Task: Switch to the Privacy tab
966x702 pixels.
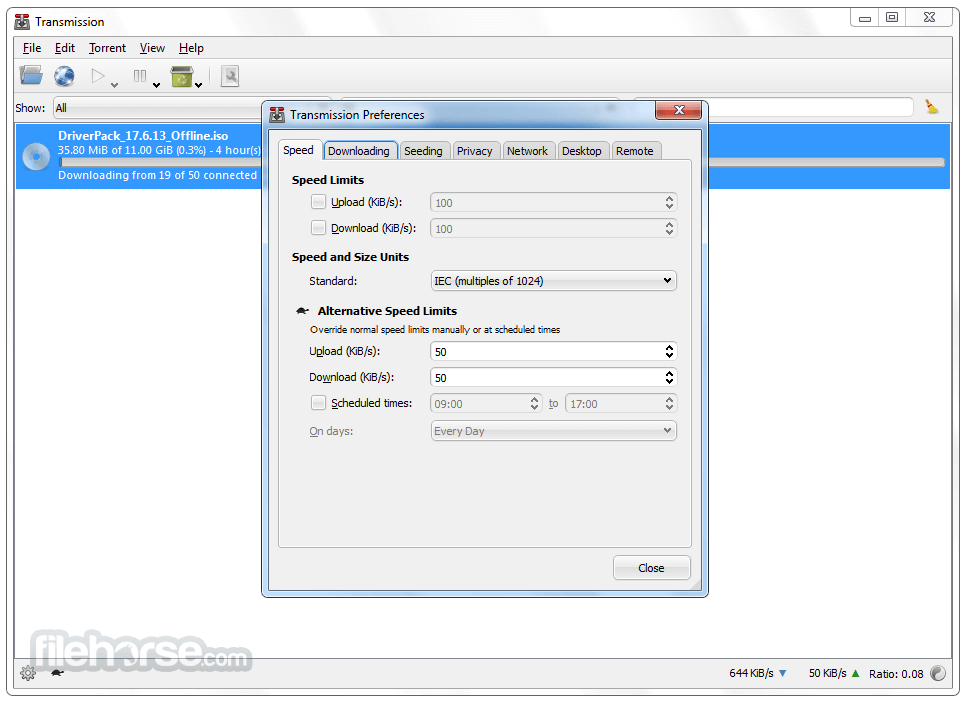Action: pyautogui.click(x=474, y=151)
